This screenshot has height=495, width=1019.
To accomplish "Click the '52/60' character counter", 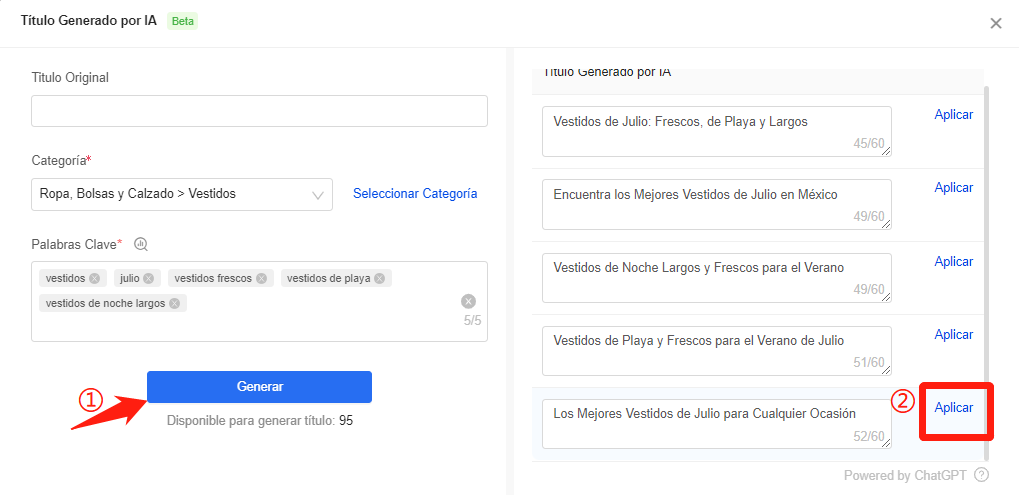I will coord(869,437).
